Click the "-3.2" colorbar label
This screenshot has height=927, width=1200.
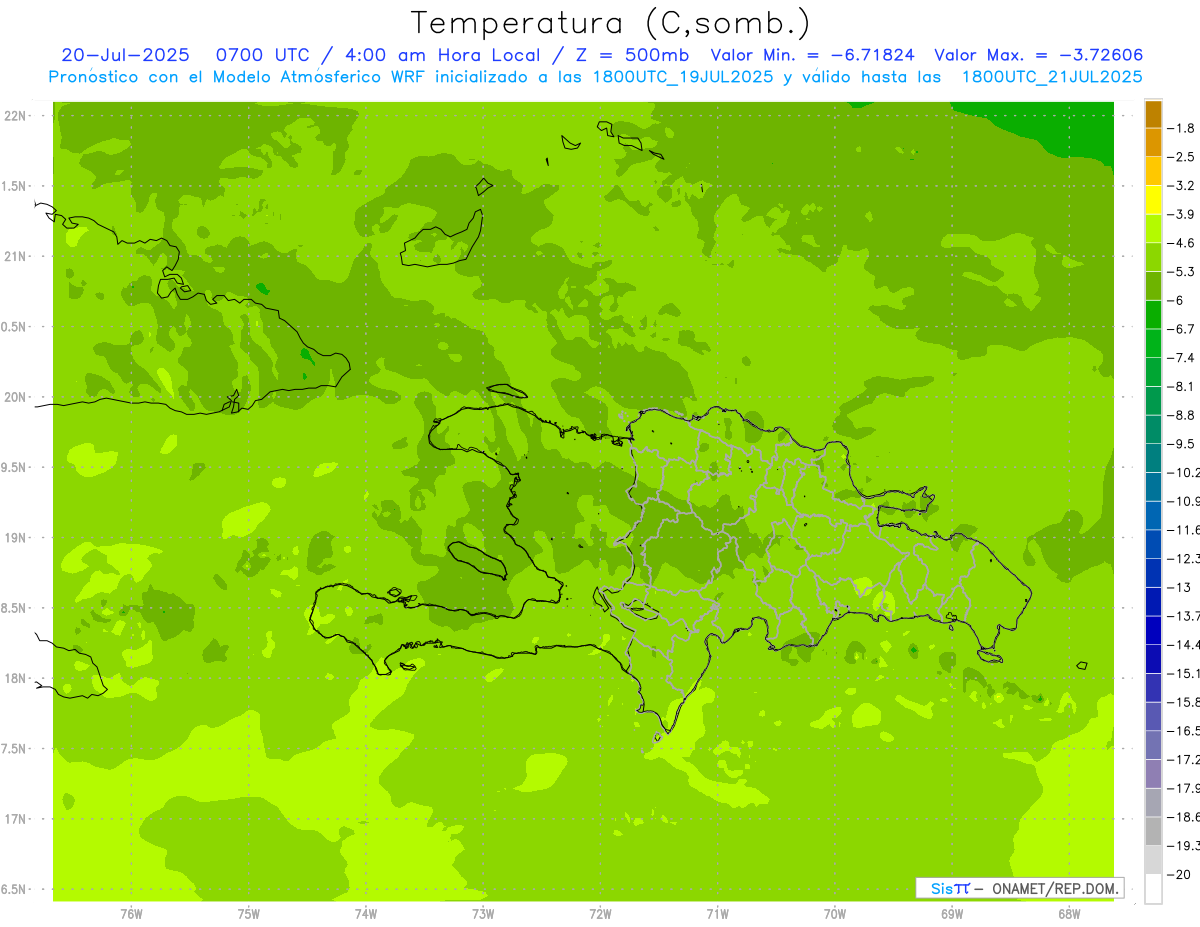1182,186
